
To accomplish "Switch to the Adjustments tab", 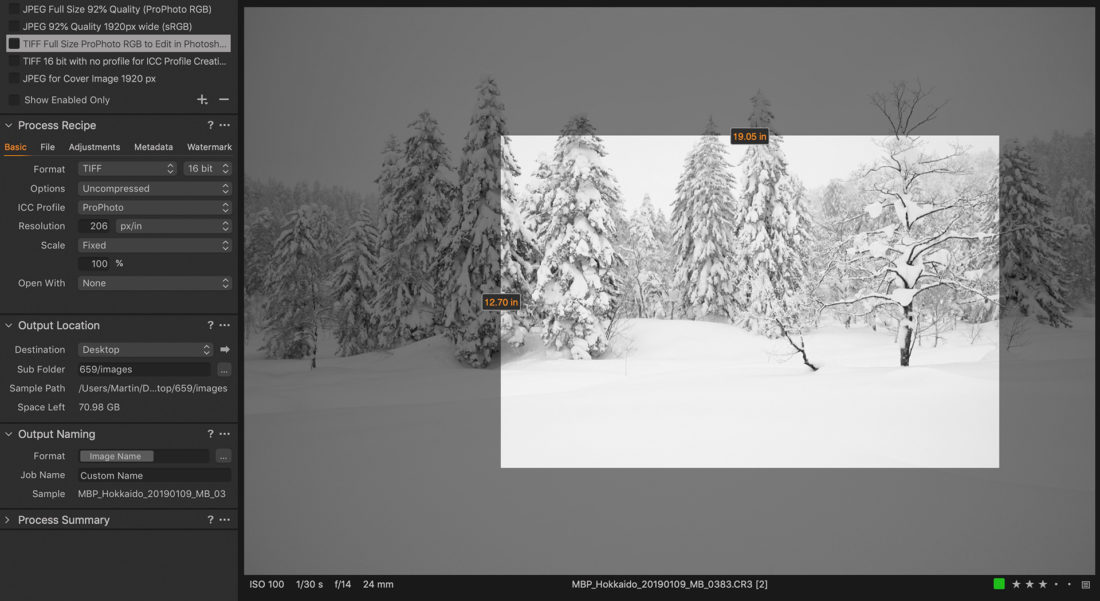I will click(94, 147).
